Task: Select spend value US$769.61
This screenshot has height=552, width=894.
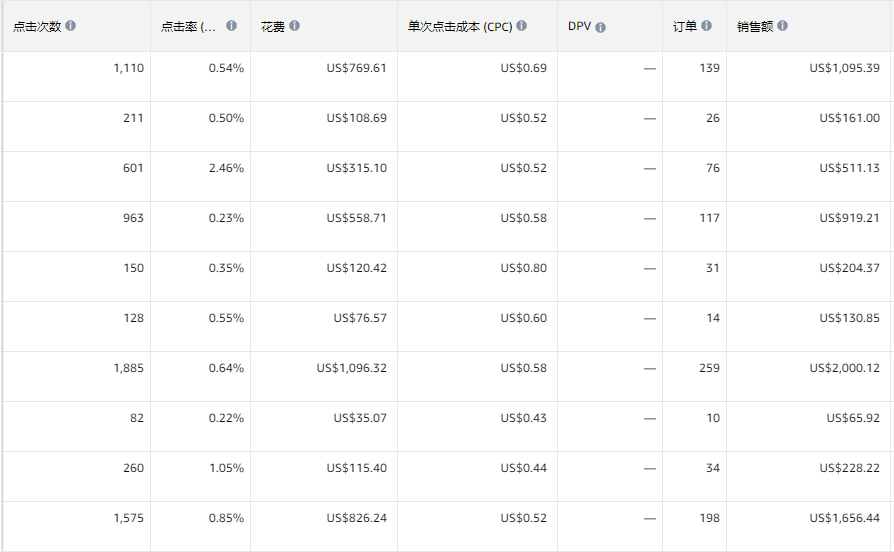Action: coord(356,68)
